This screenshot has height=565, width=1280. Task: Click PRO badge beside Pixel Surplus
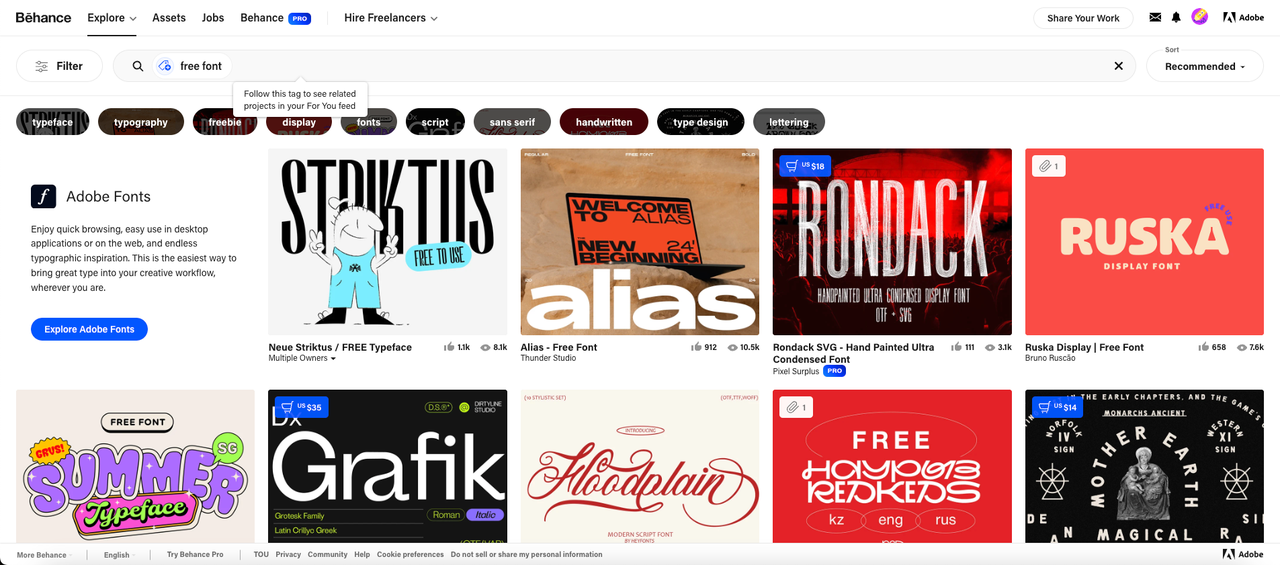(835, 371)
